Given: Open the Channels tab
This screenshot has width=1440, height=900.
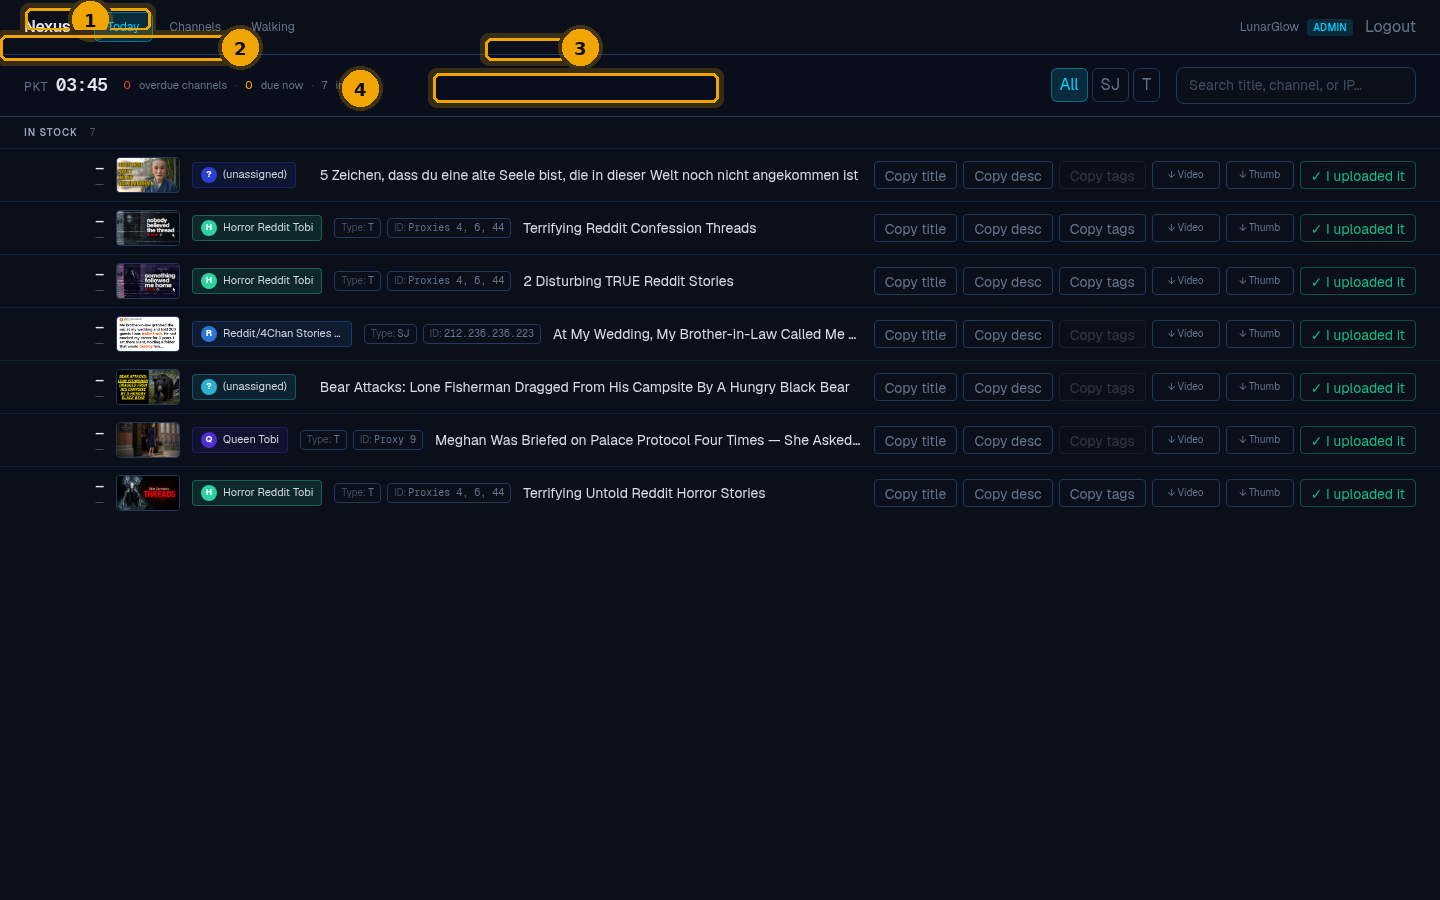Looking at the screenshot, I should [195, 27].
